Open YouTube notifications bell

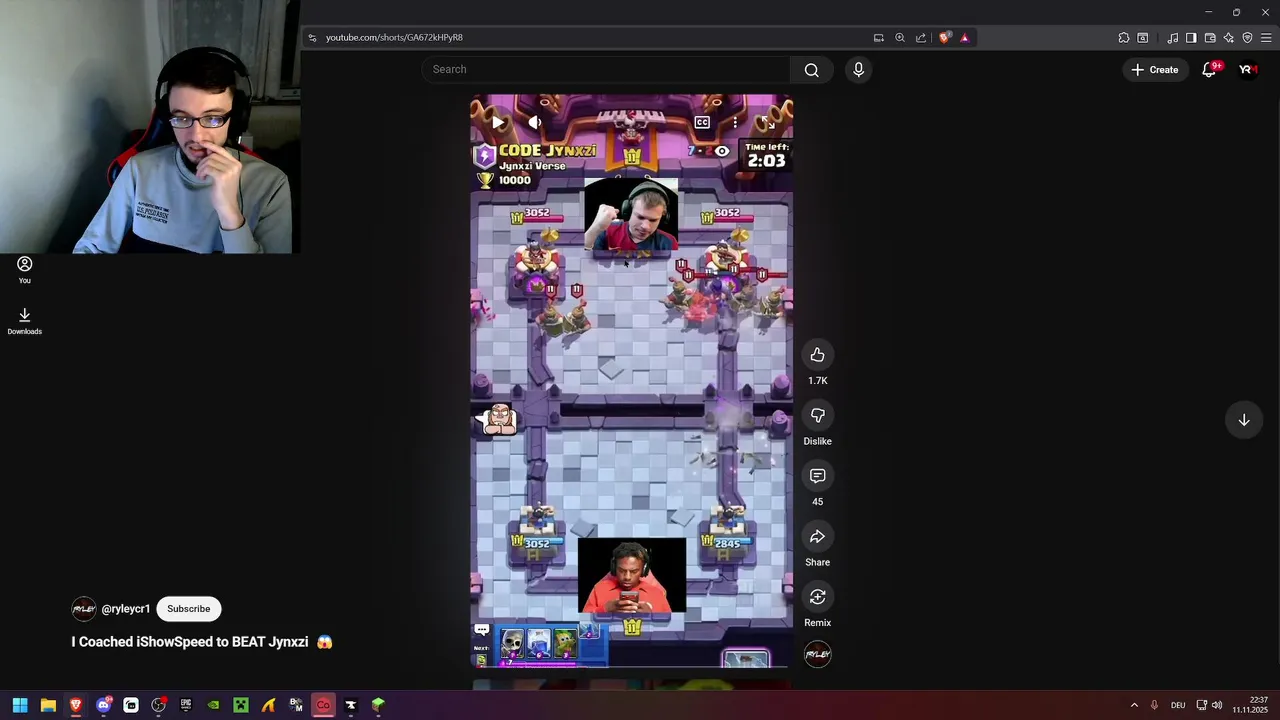tap(1210, 69)
